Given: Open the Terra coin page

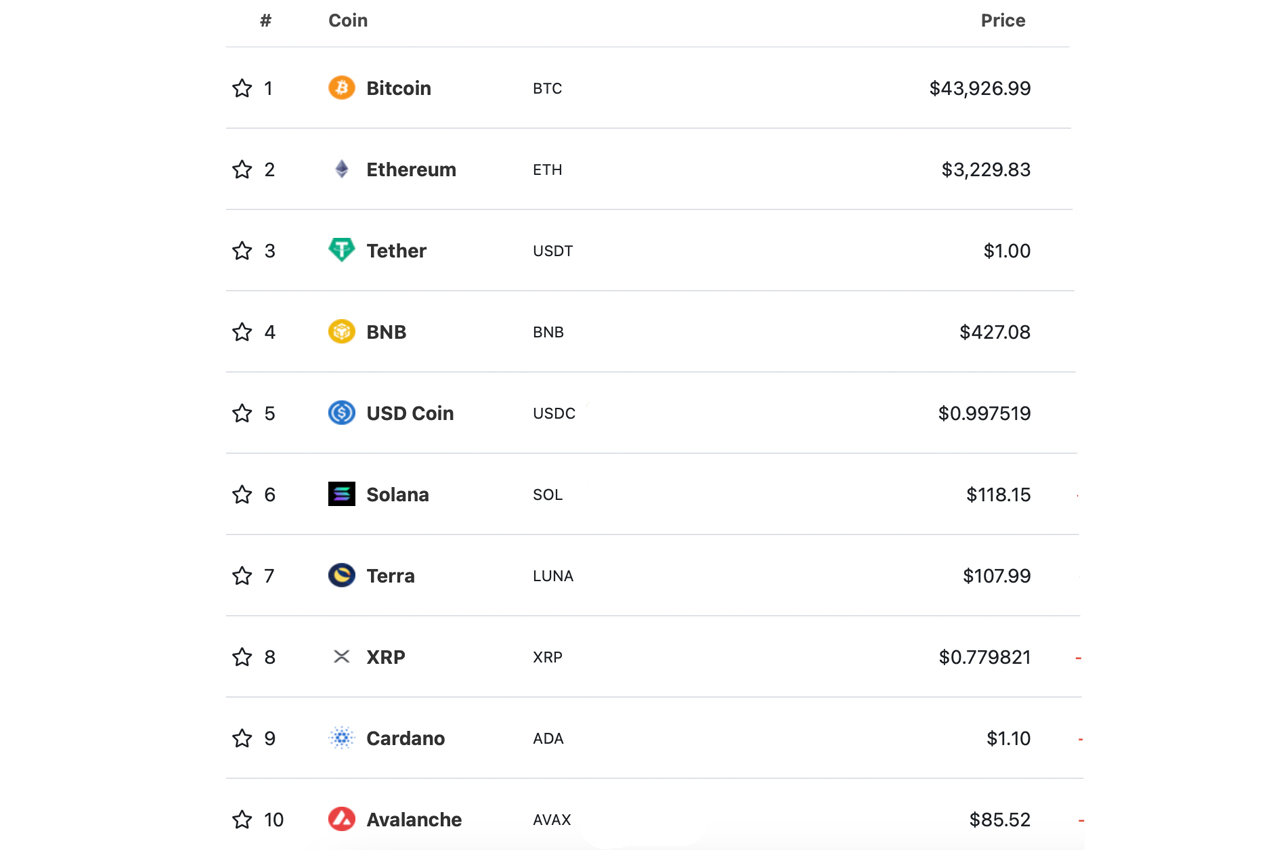Looking at the screenshot, I should [x=390, y=575].
